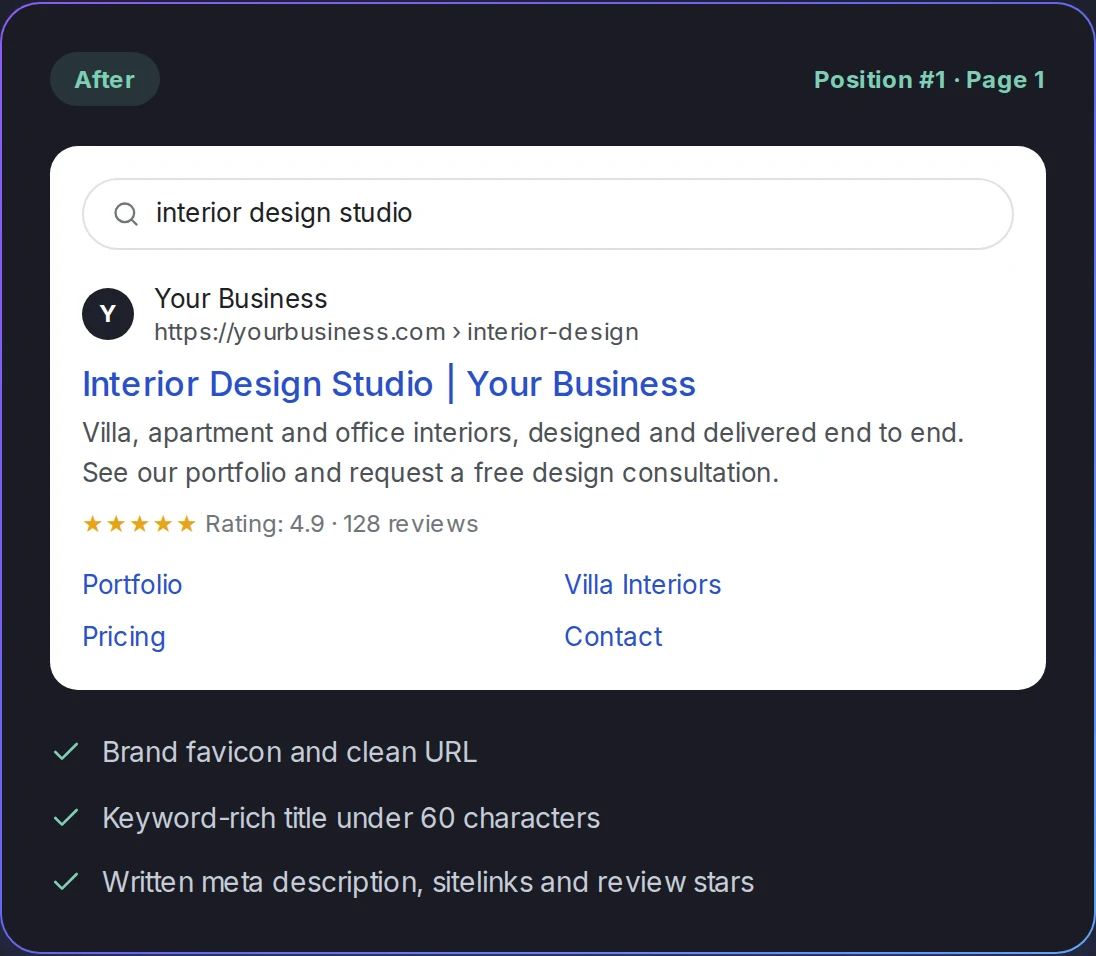Click 'Keyword-rich title under 60 characters' text
Screen dimensions: 1096x956
click(351, 818)
